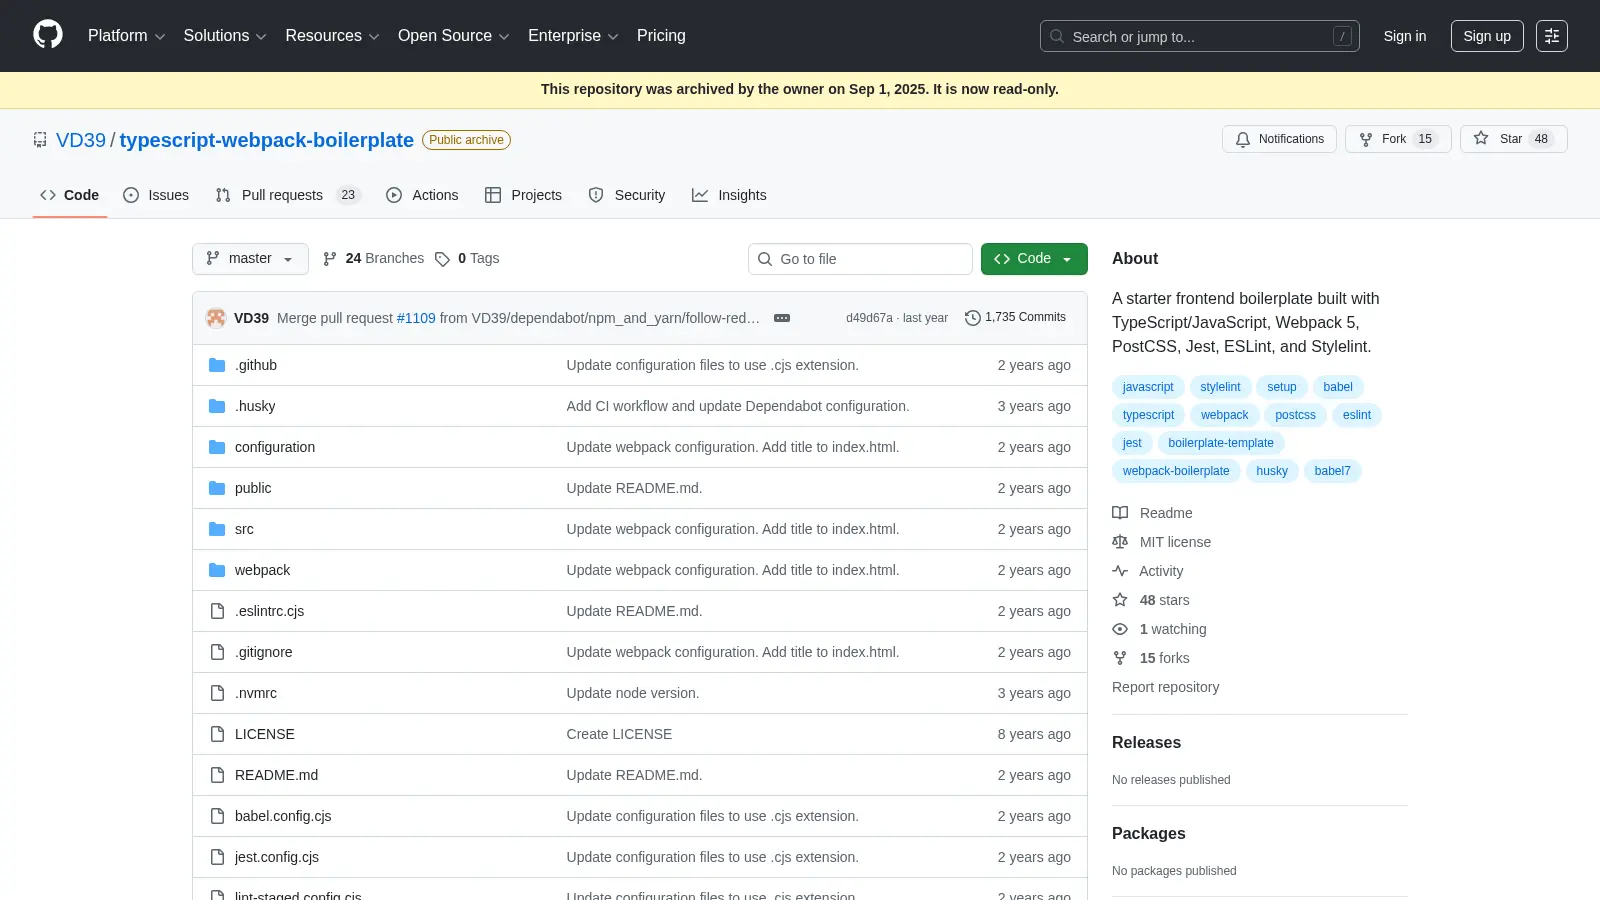Open the 1,735 Commits link
Image resolution: width=1600 pixels, height=900 pixels.
pyautogui.click(x=1015, y=318)
